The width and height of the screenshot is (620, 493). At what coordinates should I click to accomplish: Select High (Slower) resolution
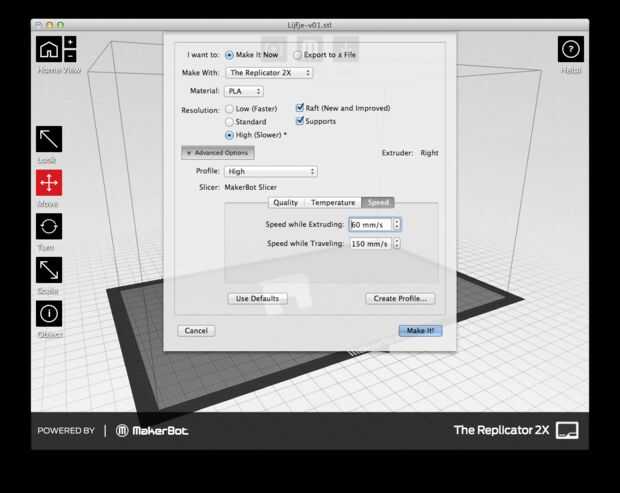pyautogui.click(x=229, y=135)
